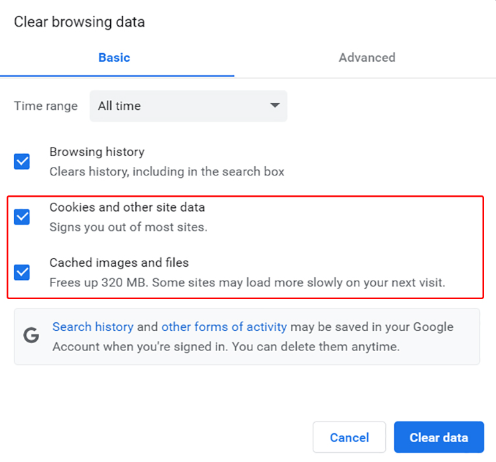Click the Time range label

46,106
